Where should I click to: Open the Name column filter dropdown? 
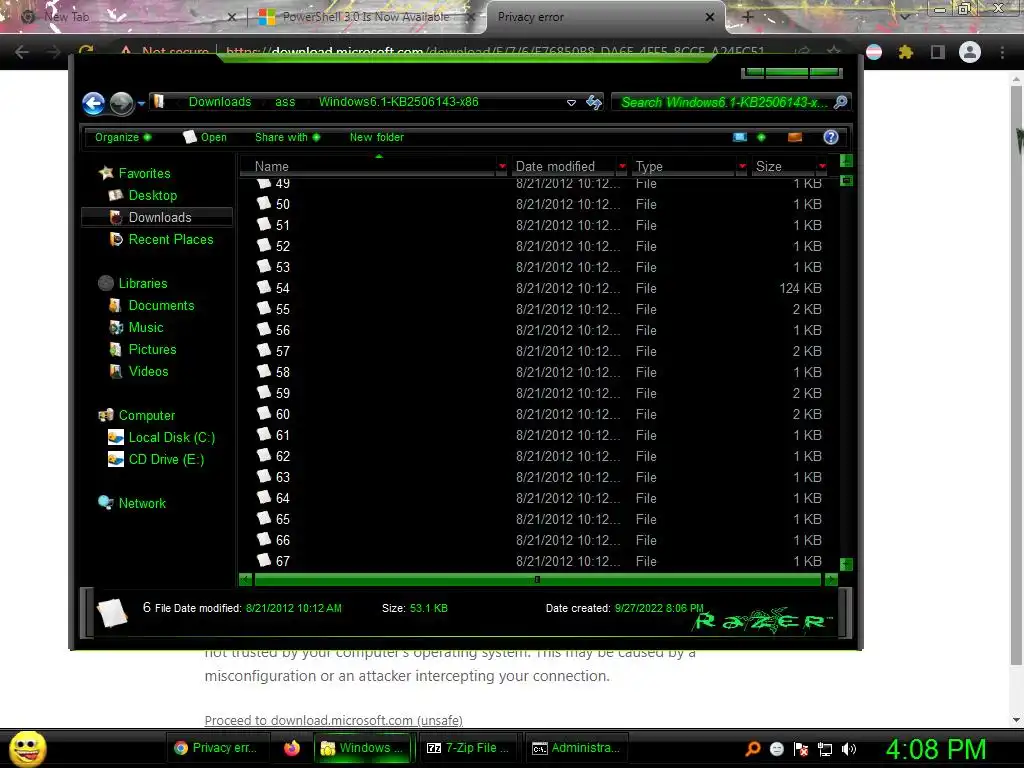(502, 167)
